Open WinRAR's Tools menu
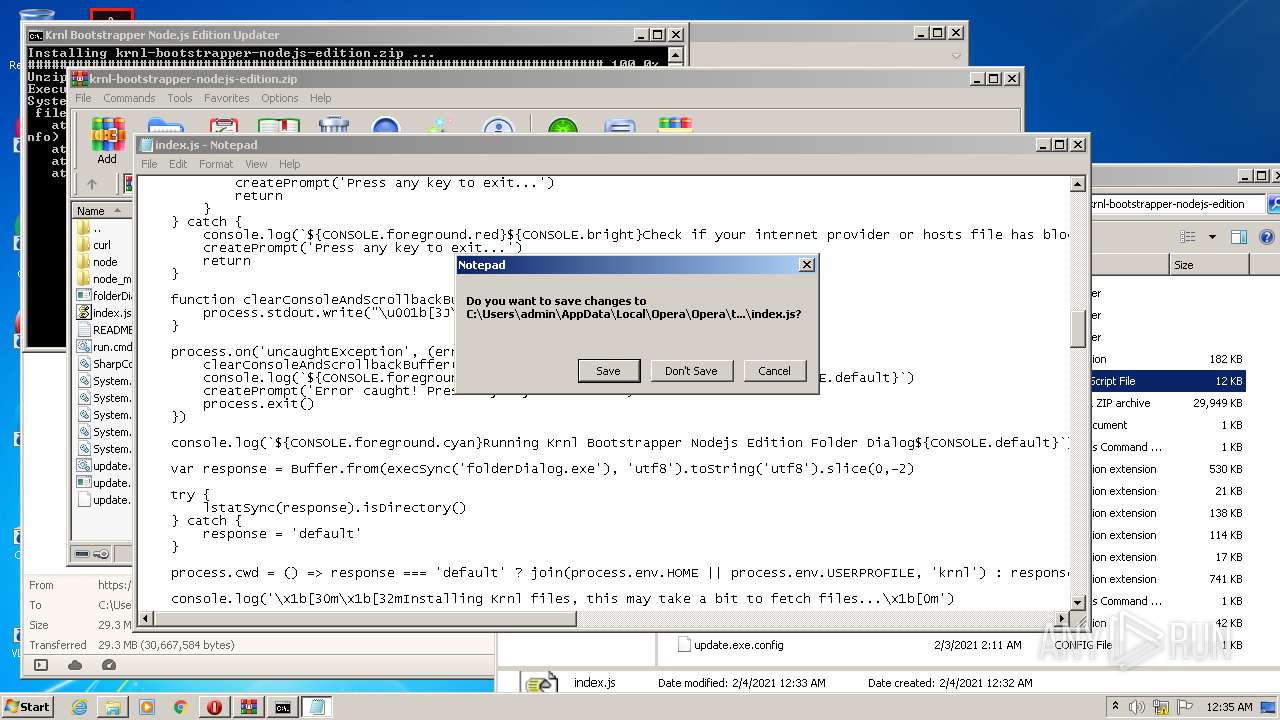This screenshot has width=1280, height=720. click(x=180, y=98)
